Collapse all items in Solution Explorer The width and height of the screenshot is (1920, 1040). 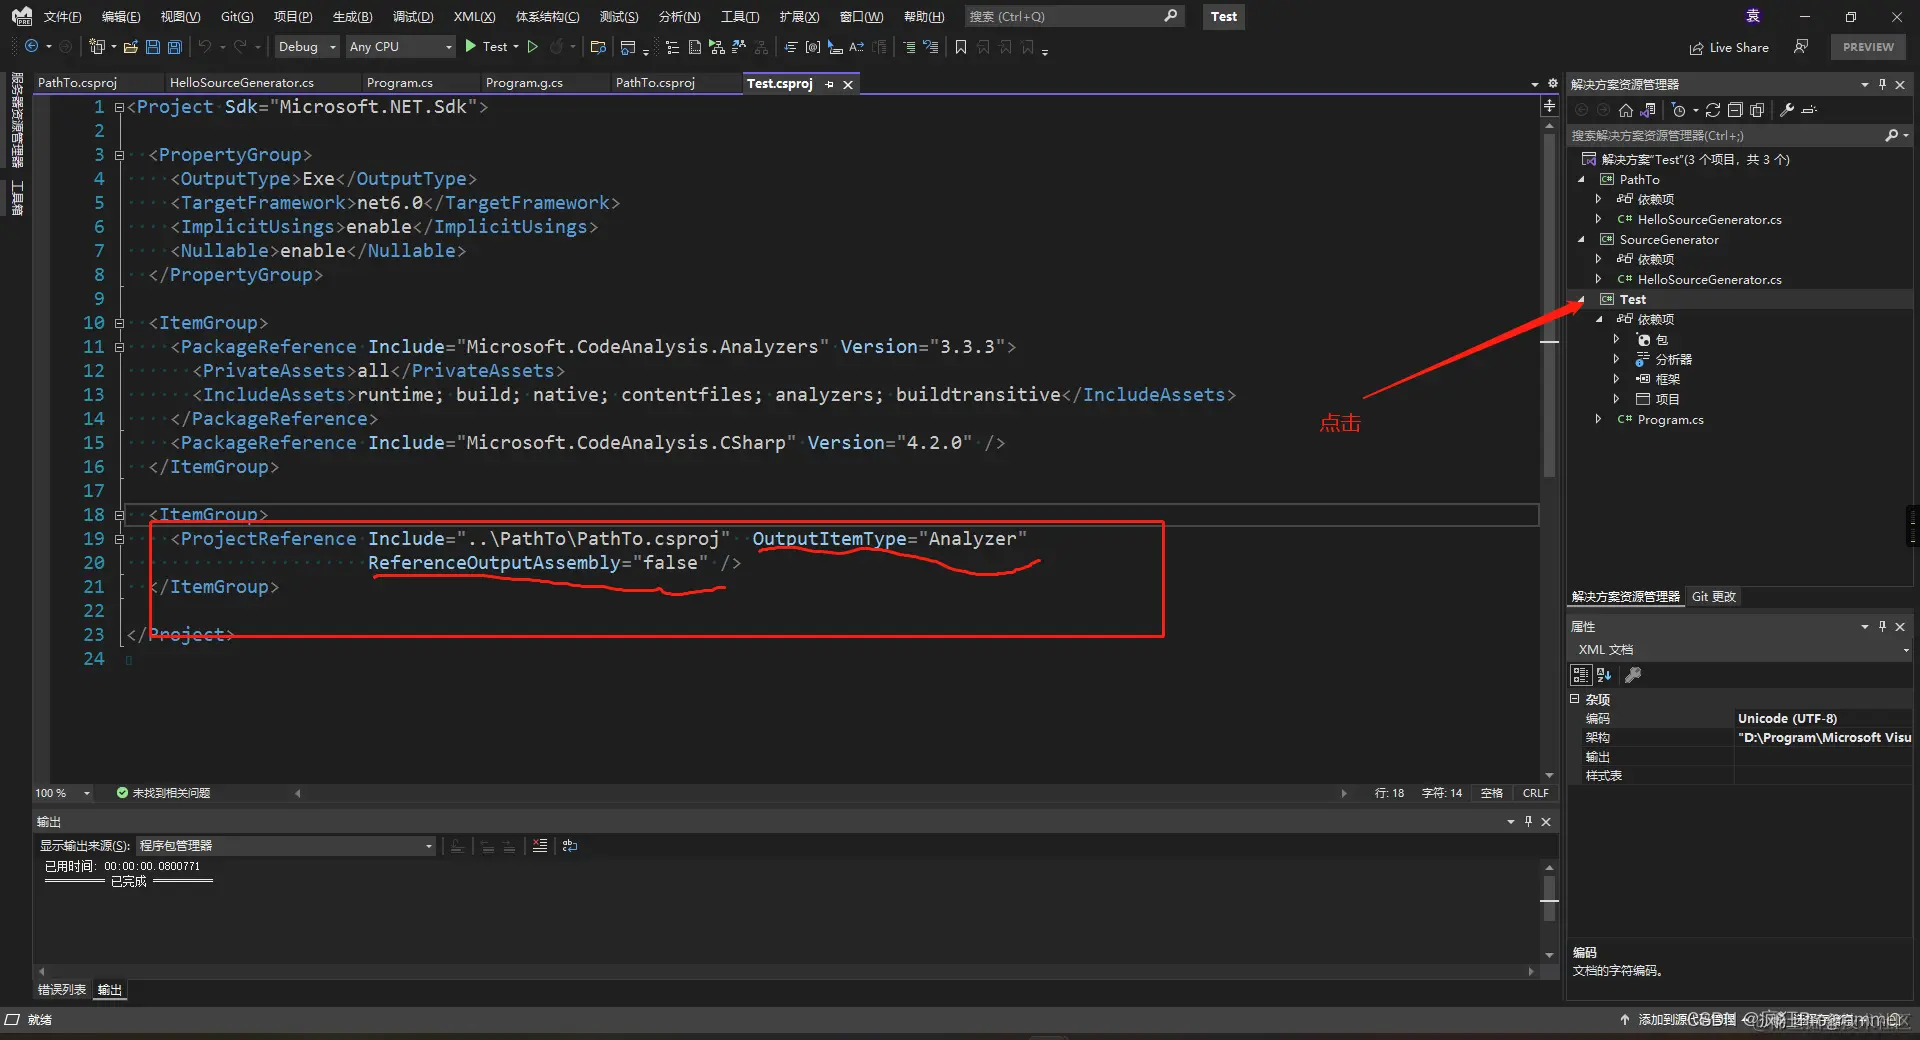pos(1735,110)
